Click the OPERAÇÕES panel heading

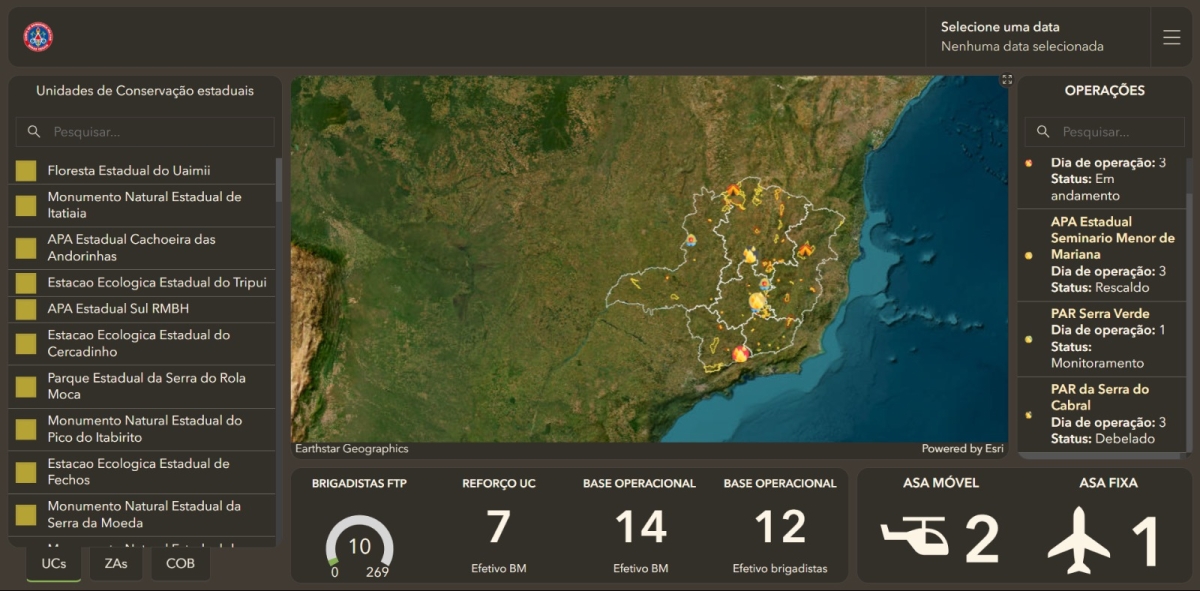tap(1105, 91)
